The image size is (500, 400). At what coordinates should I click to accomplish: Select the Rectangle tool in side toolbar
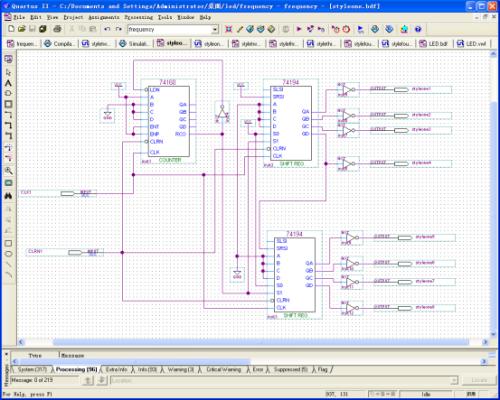[x=8, y=243]
